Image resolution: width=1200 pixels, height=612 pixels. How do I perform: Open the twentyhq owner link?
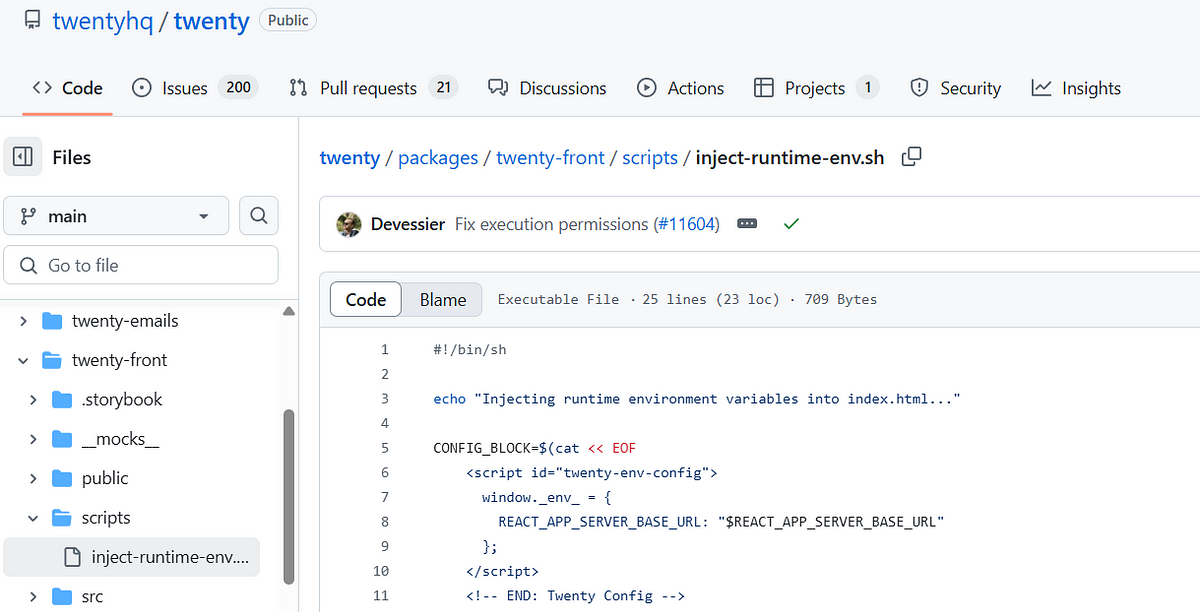103,21
